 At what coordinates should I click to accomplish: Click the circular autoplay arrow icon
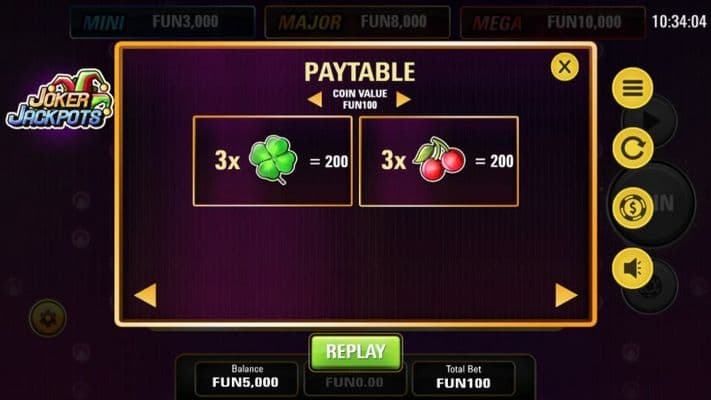633,148
